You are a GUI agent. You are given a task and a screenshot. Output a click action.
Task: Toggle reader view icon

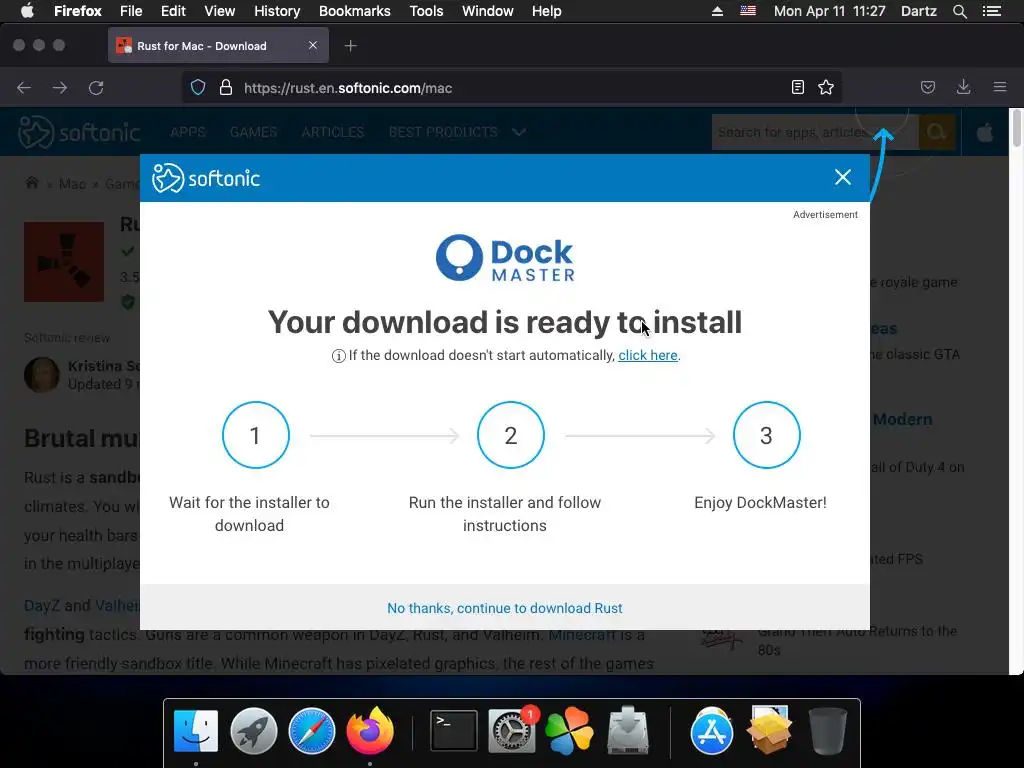tap(797, 88)
